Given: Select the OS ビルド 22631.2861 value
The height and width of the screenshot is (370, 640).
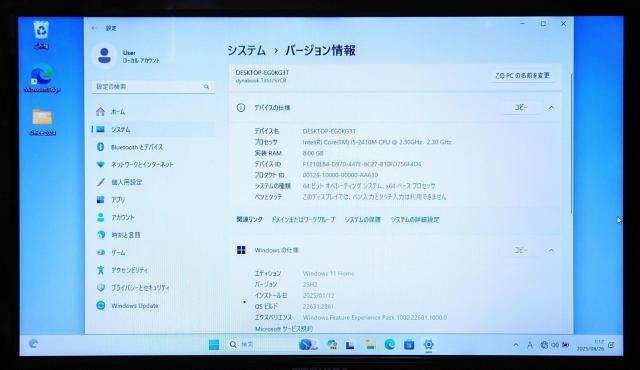Looking at the screenshot, I should point(318,306).
